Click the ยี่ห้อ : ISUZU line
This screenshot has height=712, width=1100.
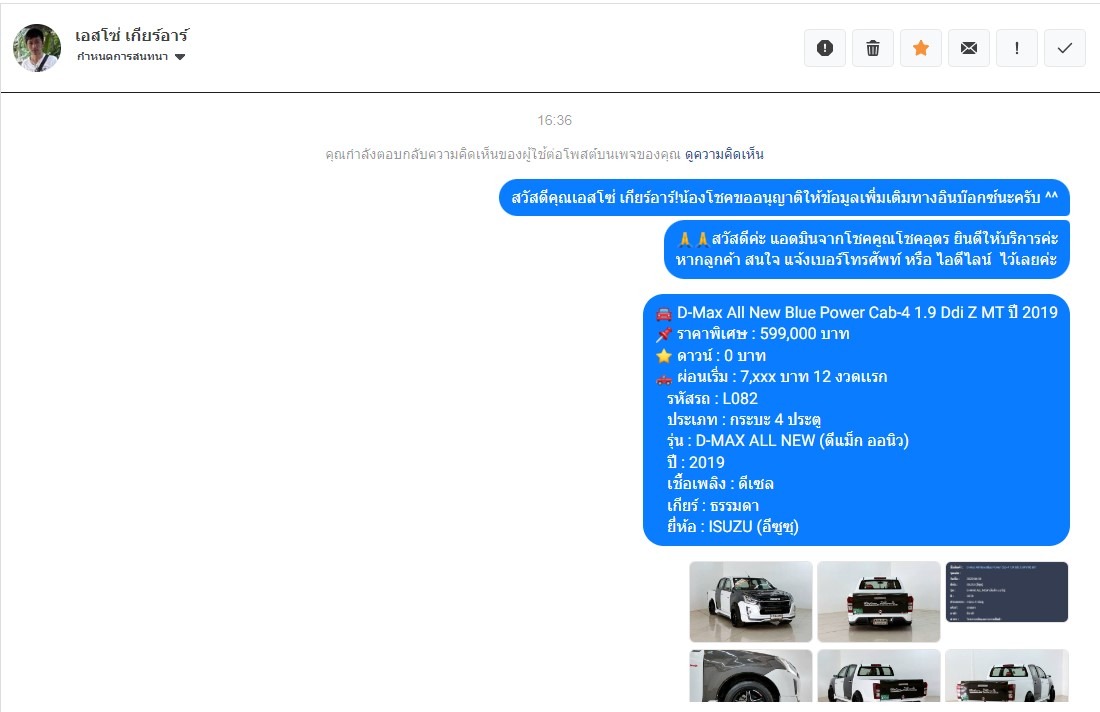[x=732, y=527]
